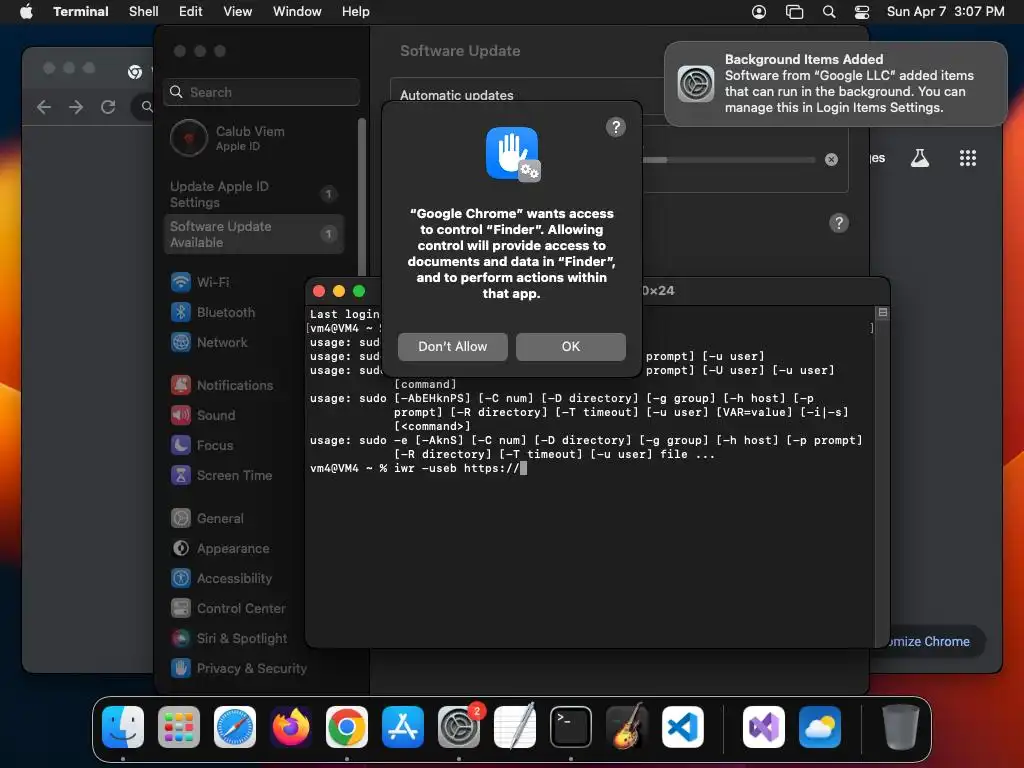Image resolution: width=1024 pixels, height=768 pixels.
Task: Open Software Update help question mark
Action: click(x=839, y=223)
